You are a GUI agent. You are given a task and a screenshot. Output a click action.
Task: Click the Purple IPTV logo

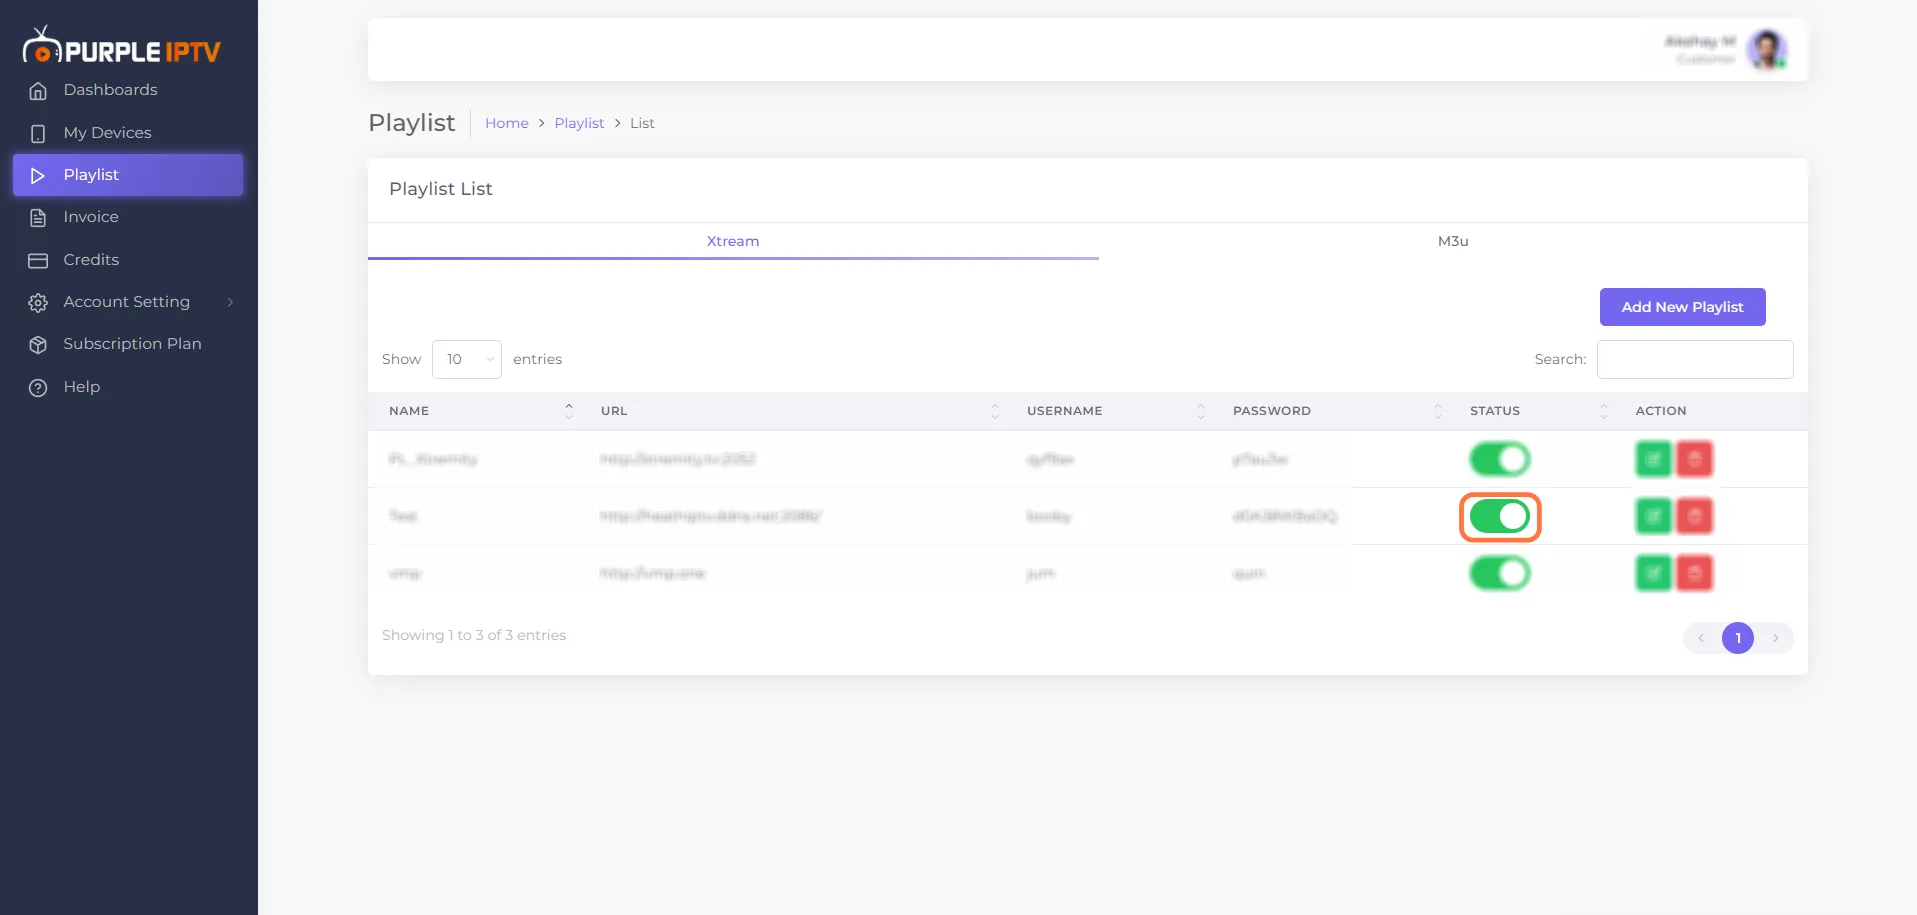click(121, 46)
